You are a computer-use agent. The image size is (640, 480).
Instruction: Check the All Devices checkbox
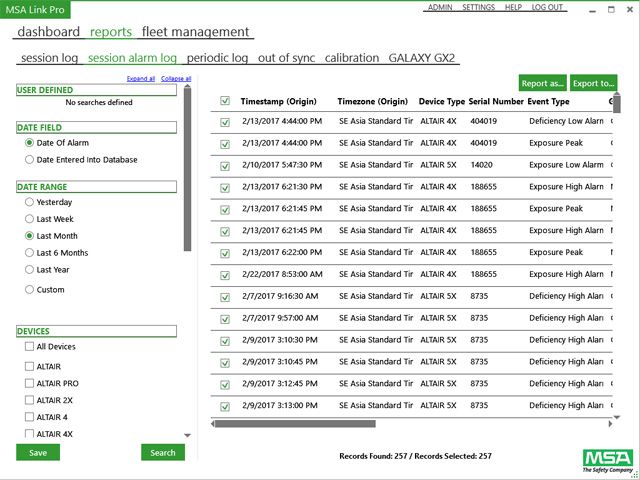(x=29, y=347)
